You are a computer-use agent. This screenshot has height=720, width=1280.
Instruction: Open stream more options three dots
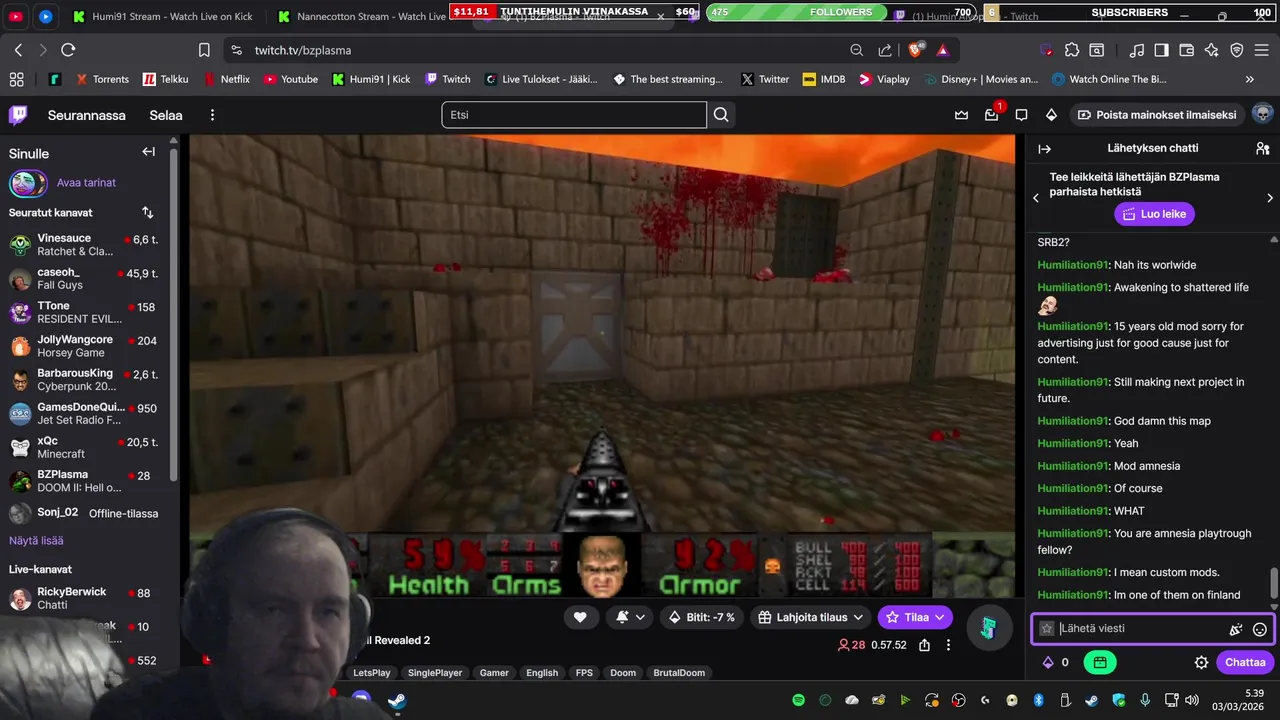[948, 645]
